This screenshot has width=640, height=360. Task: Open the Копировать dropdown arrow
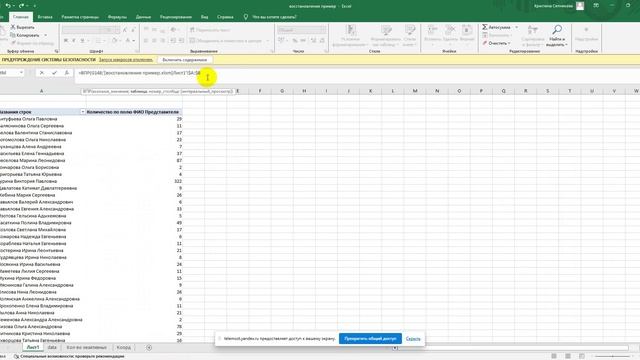pos(46,35)
